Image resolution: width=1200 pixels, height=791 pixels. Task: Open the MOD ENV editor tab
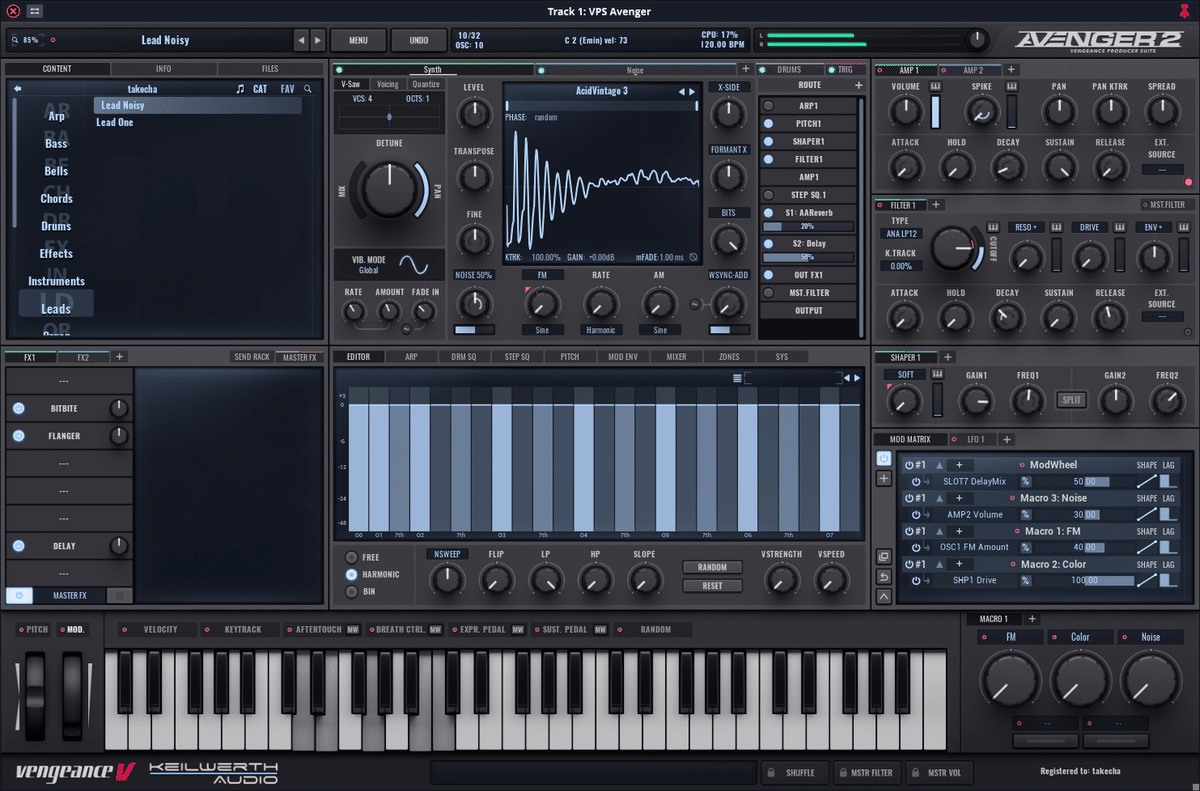click(623, 356)
